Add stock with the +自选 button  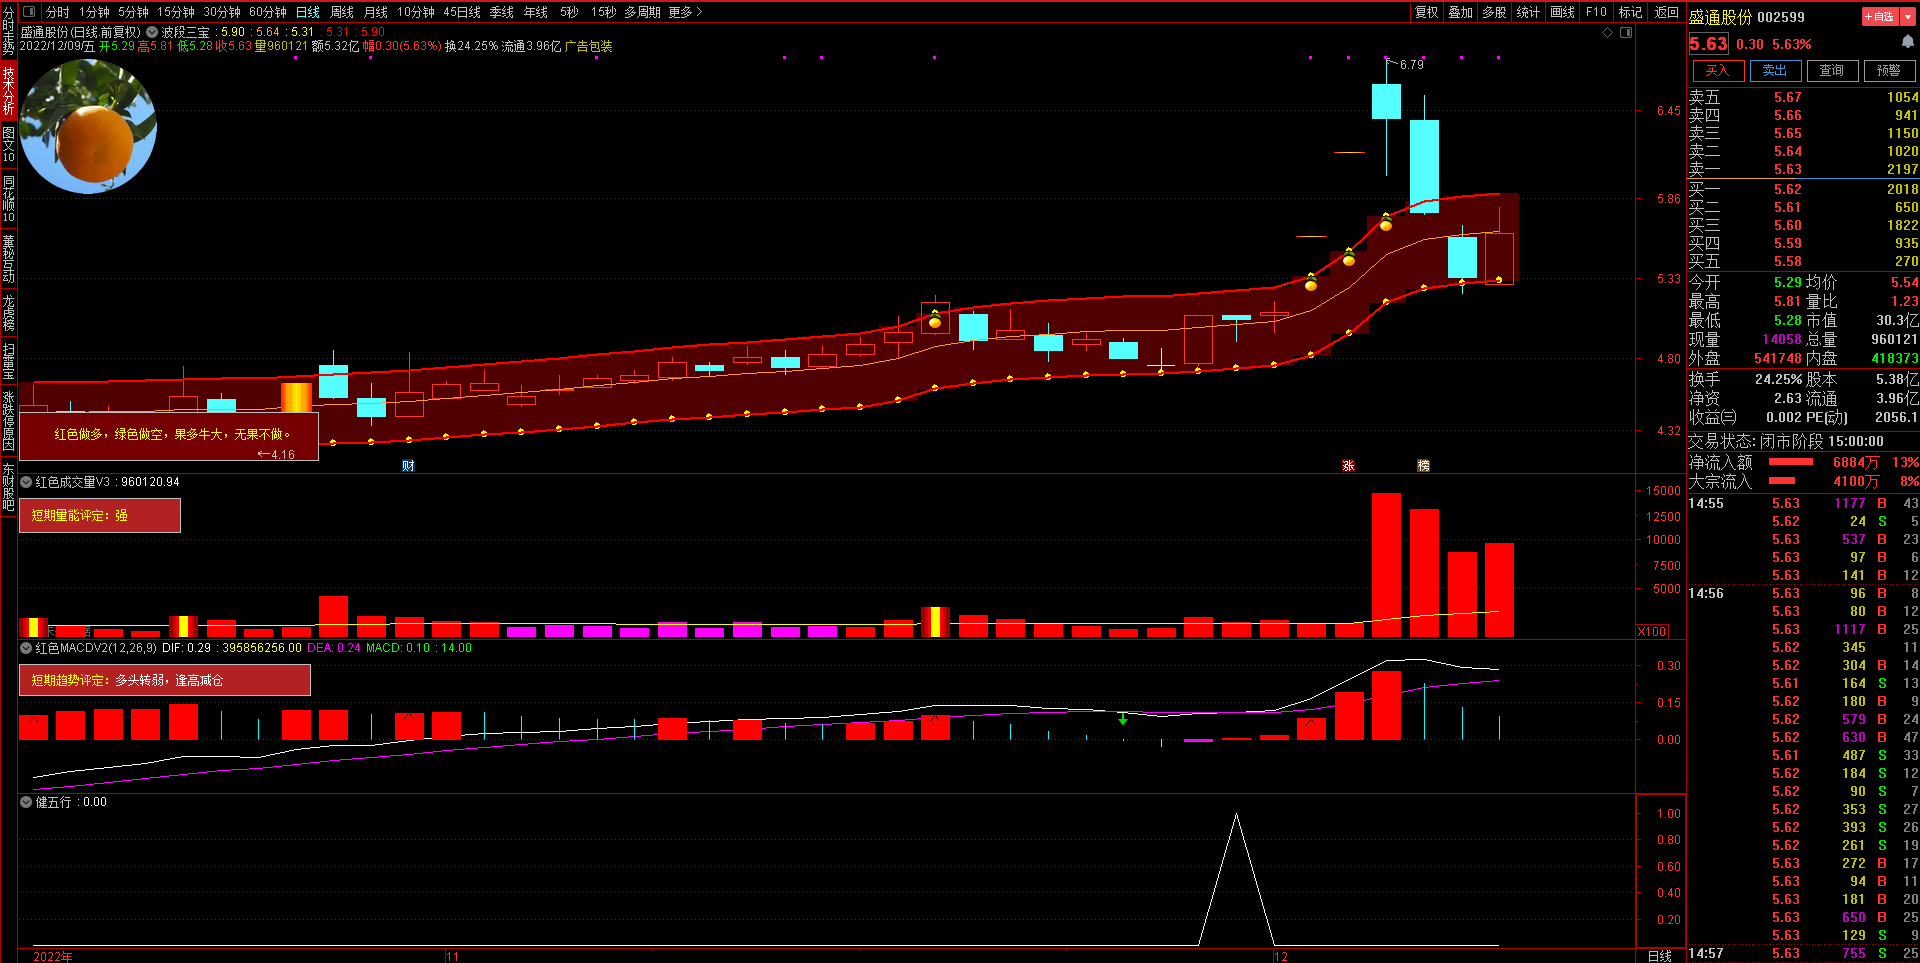[x=1880, y=16]
